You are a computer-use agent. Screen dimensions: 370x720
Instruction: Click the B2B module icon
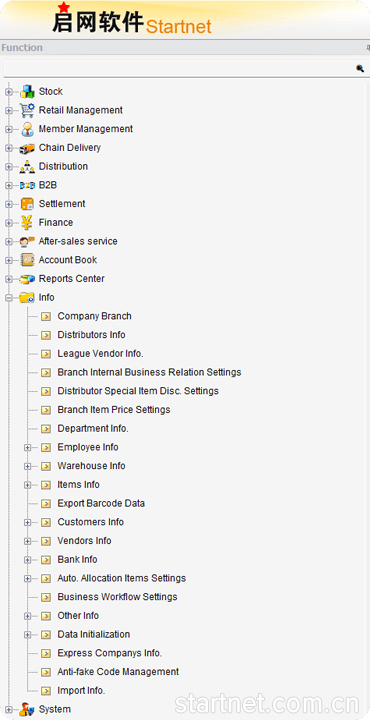pos(27,186)
